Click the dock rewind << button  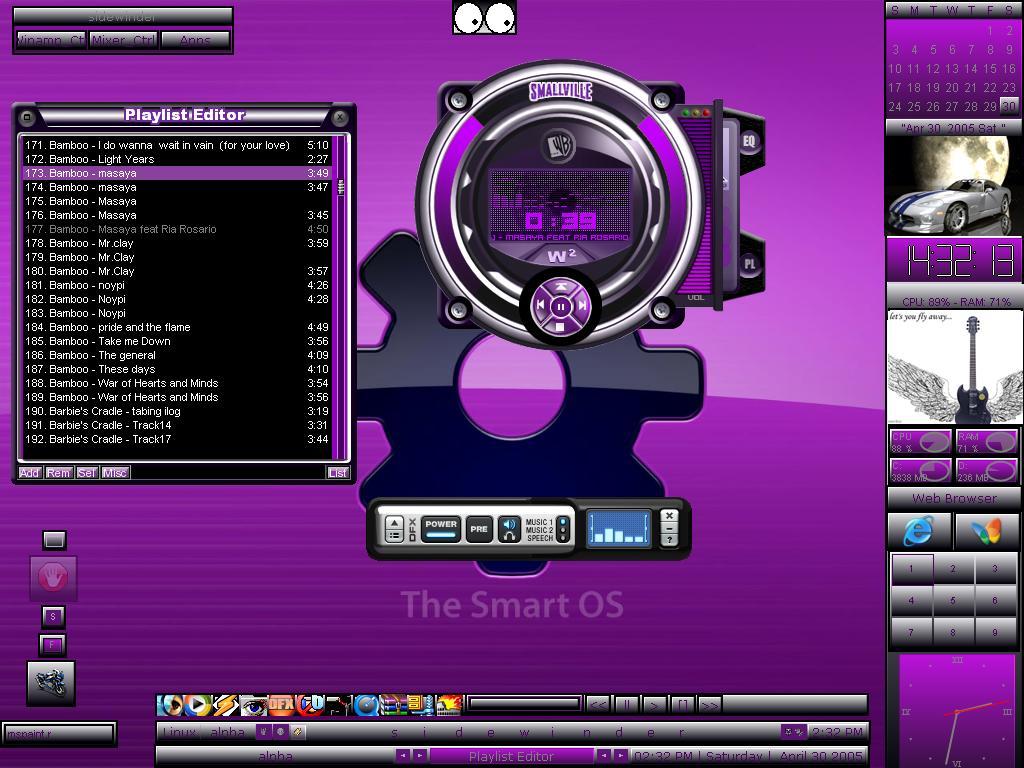click(598, 704)
